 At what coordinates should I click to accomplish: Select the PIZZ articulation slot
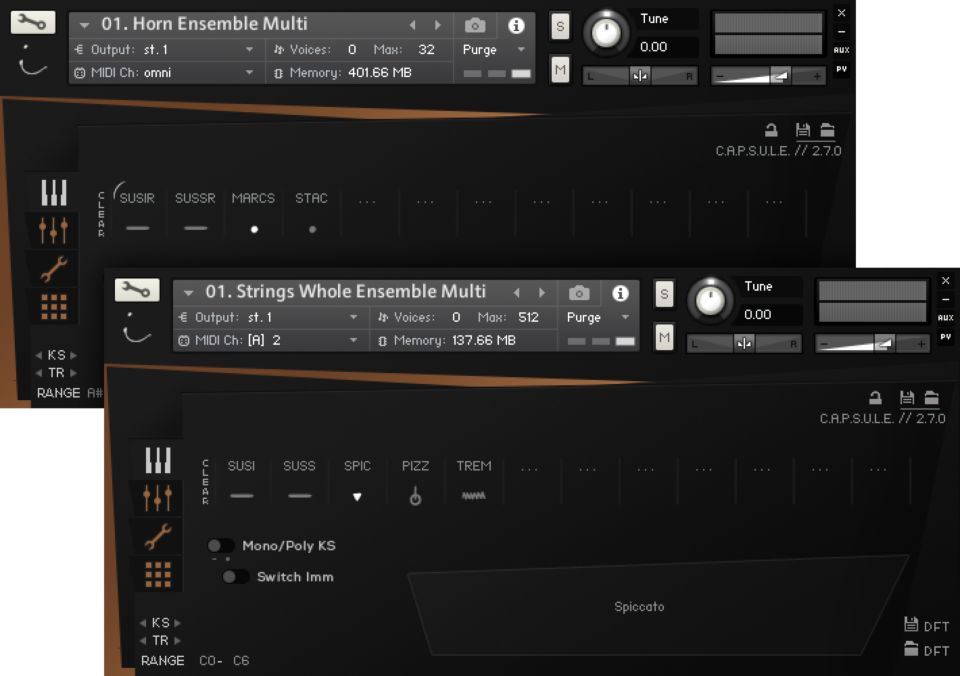pyautogui.click(x=415, y=482)
